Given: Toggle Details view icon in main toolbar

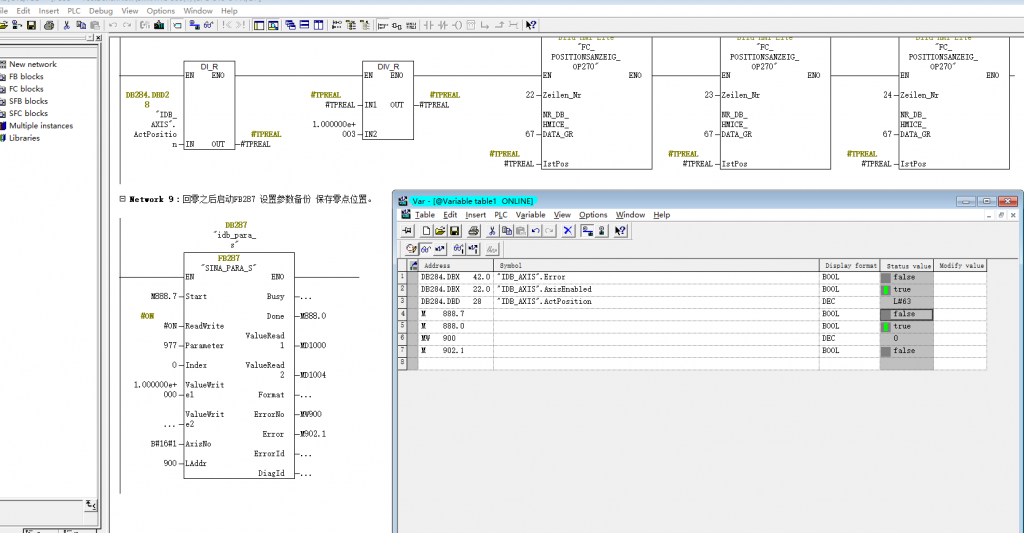Looking at the screenshot, I should [x=273, y=25].
